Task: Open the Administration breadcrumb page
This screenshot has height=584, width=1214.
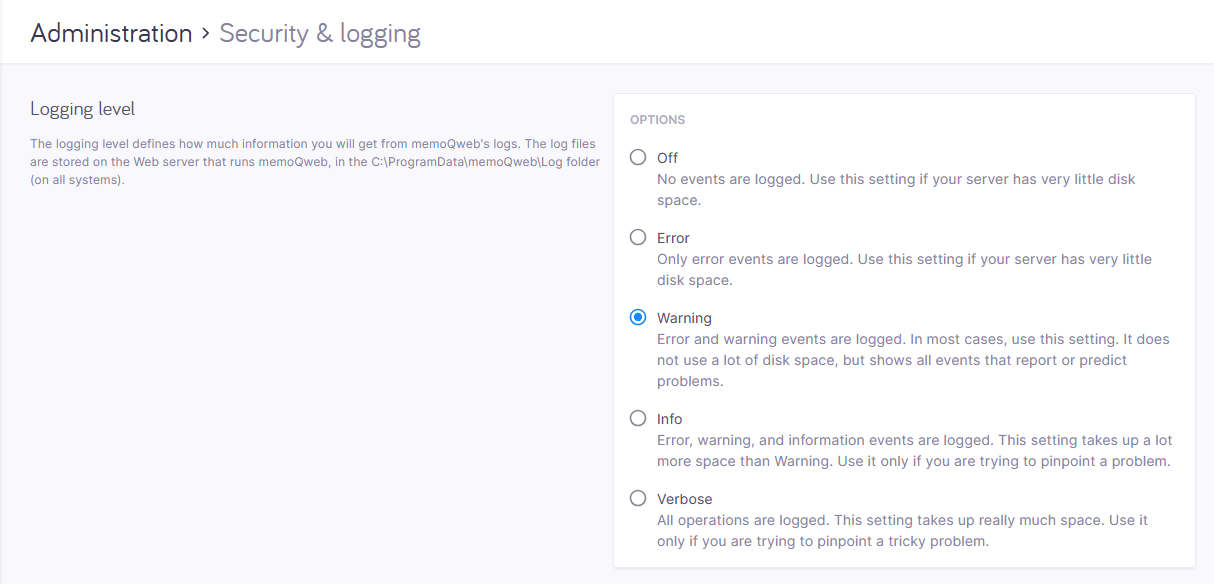Action: 110,32
